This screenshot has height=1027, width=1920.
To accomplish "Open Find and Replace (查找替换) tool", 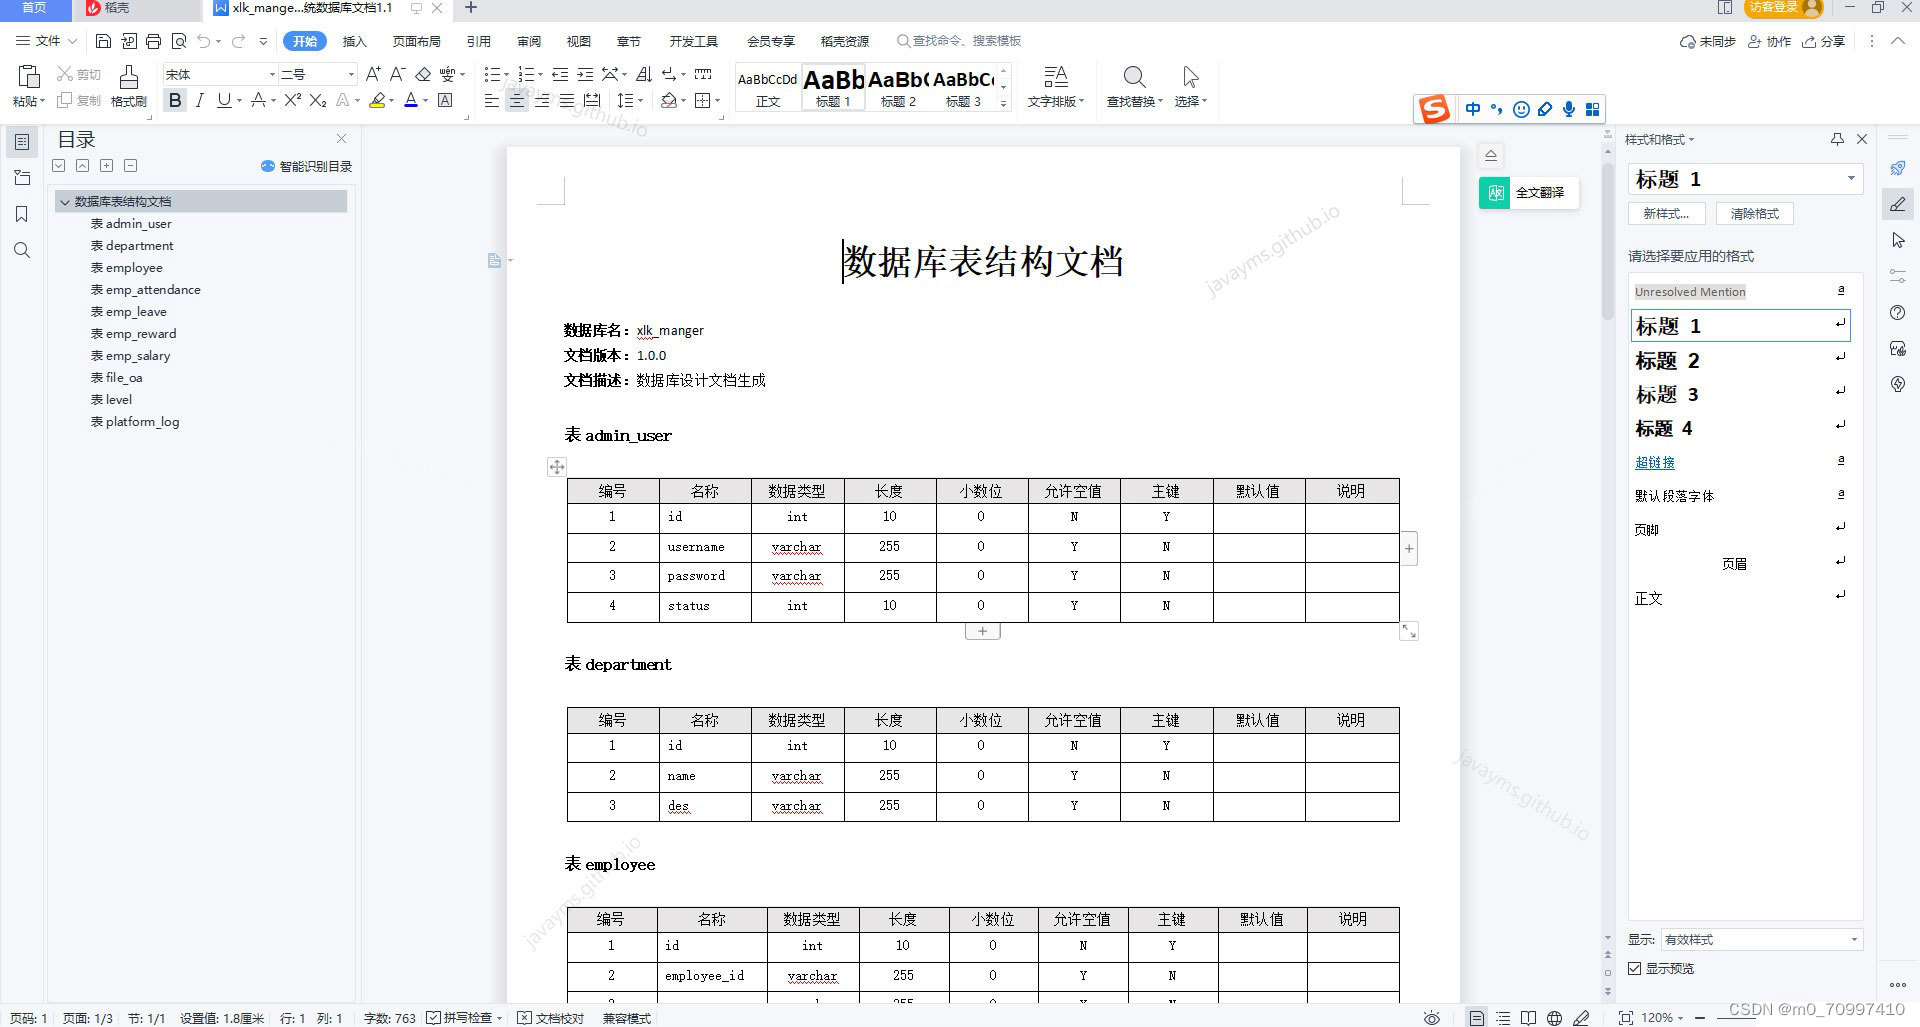I will point(1134,86).
